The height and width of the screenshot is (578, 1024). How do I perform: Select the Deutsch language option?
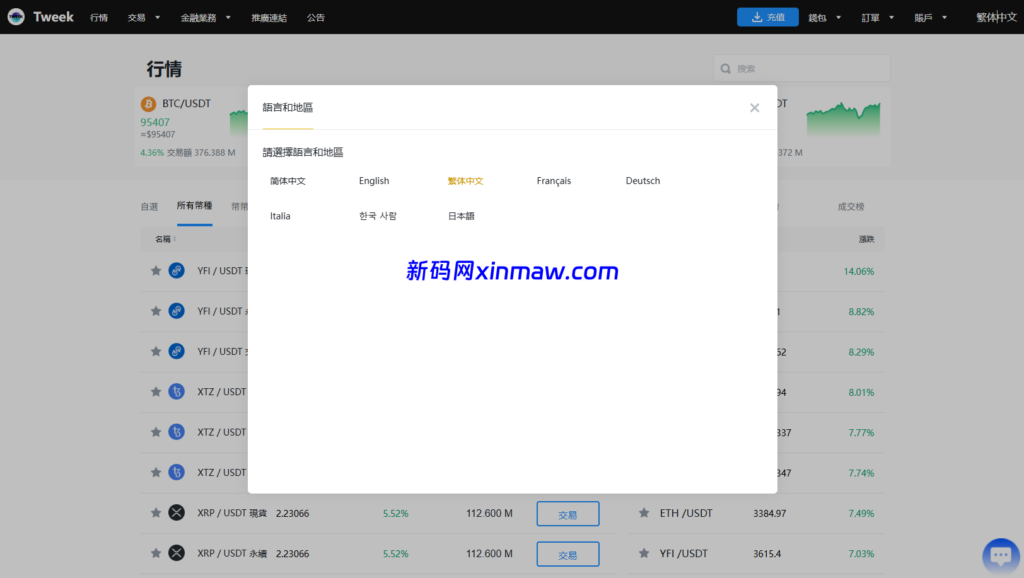642,180
